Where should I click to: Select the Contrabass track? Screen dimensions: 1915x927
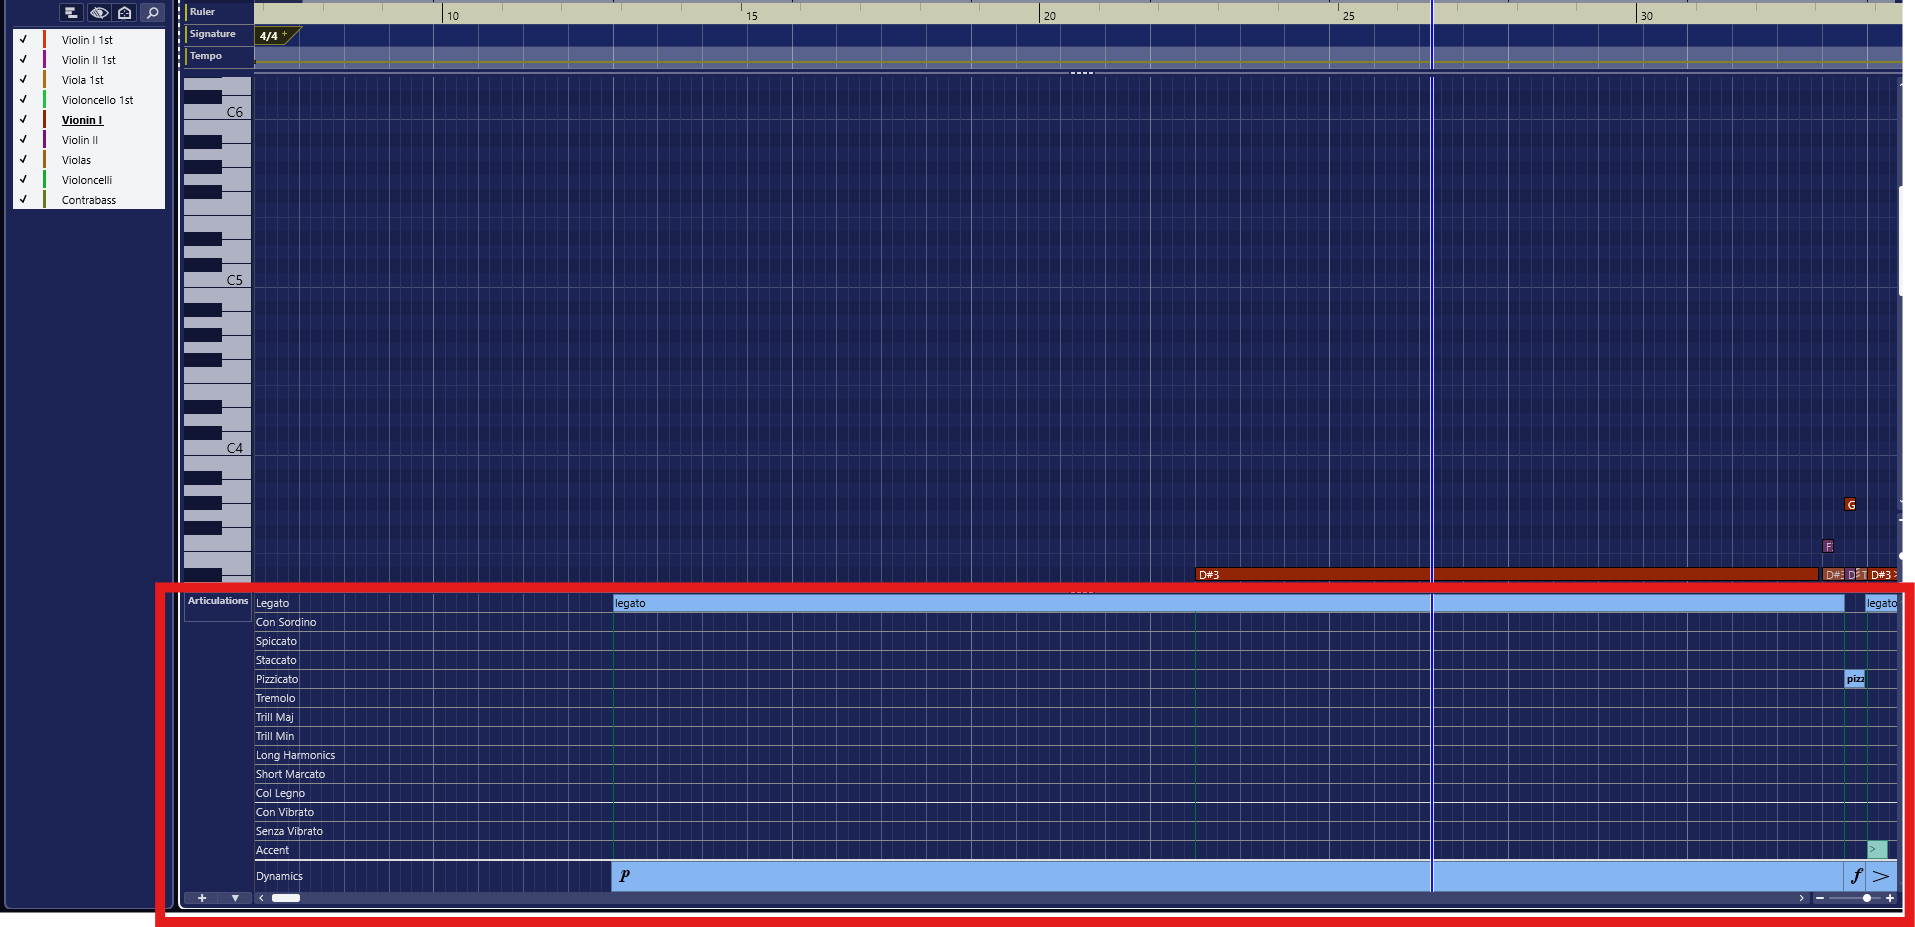tap(89, 200)
